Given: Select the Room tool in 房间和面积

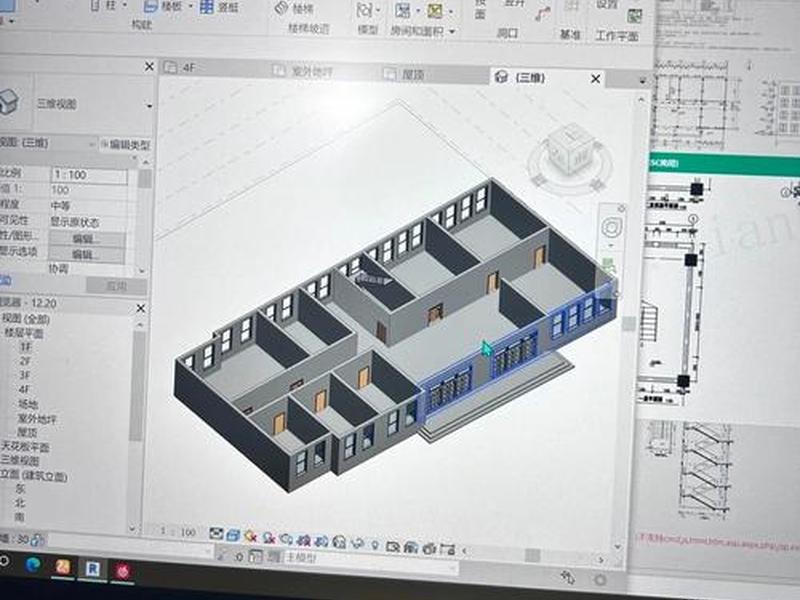Looking at the screenshot, I should (x=403, y=10).
